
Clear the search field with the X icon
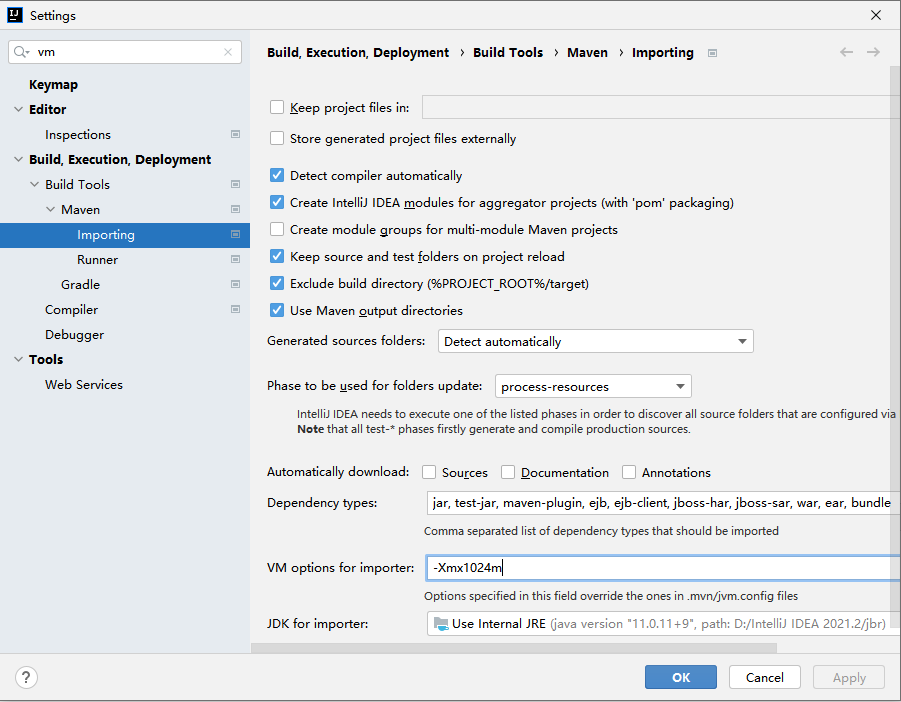(x=228, y=52)
